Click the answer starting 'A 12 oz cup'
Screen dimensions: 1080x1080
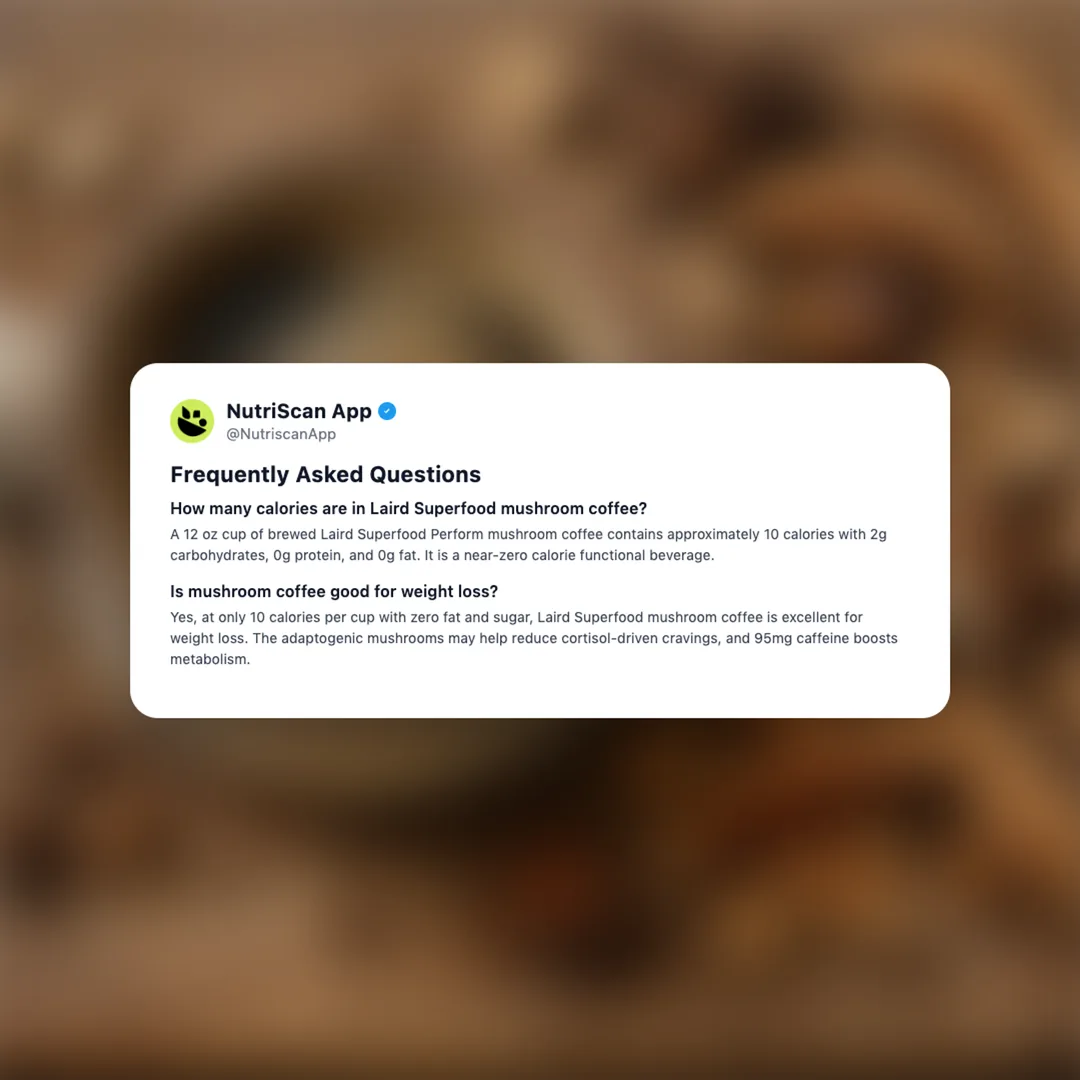pyautogui.click(x=528, y=545)
